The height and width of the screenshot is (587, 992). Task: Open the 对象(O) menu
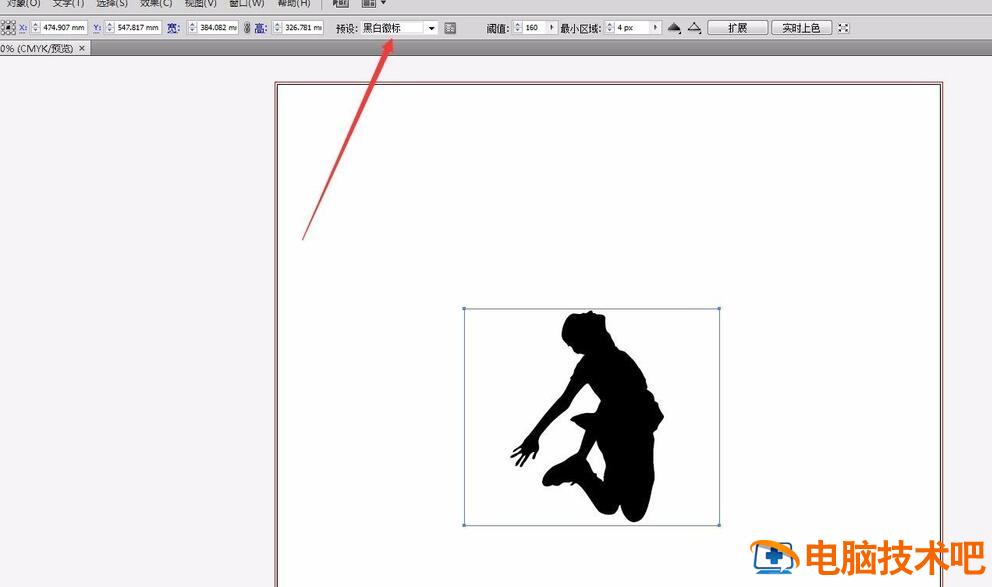[24, 3]
